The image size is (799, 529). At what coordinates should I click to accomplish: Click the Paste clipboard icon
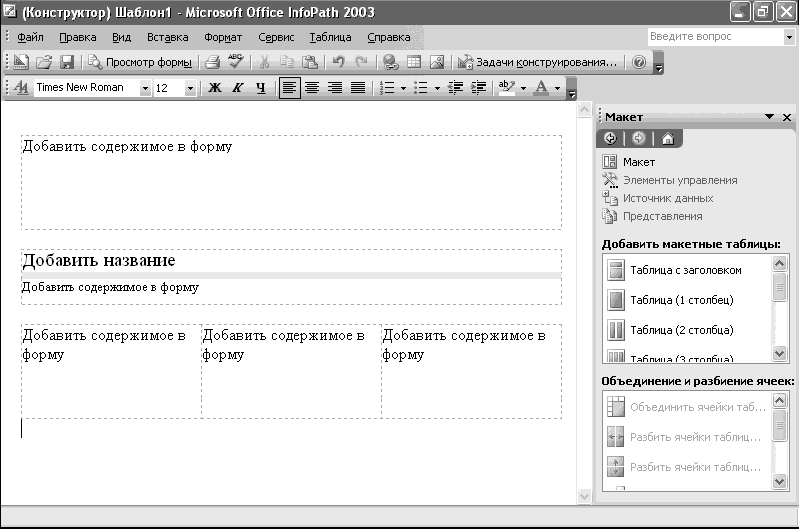[x=309, y=62]
